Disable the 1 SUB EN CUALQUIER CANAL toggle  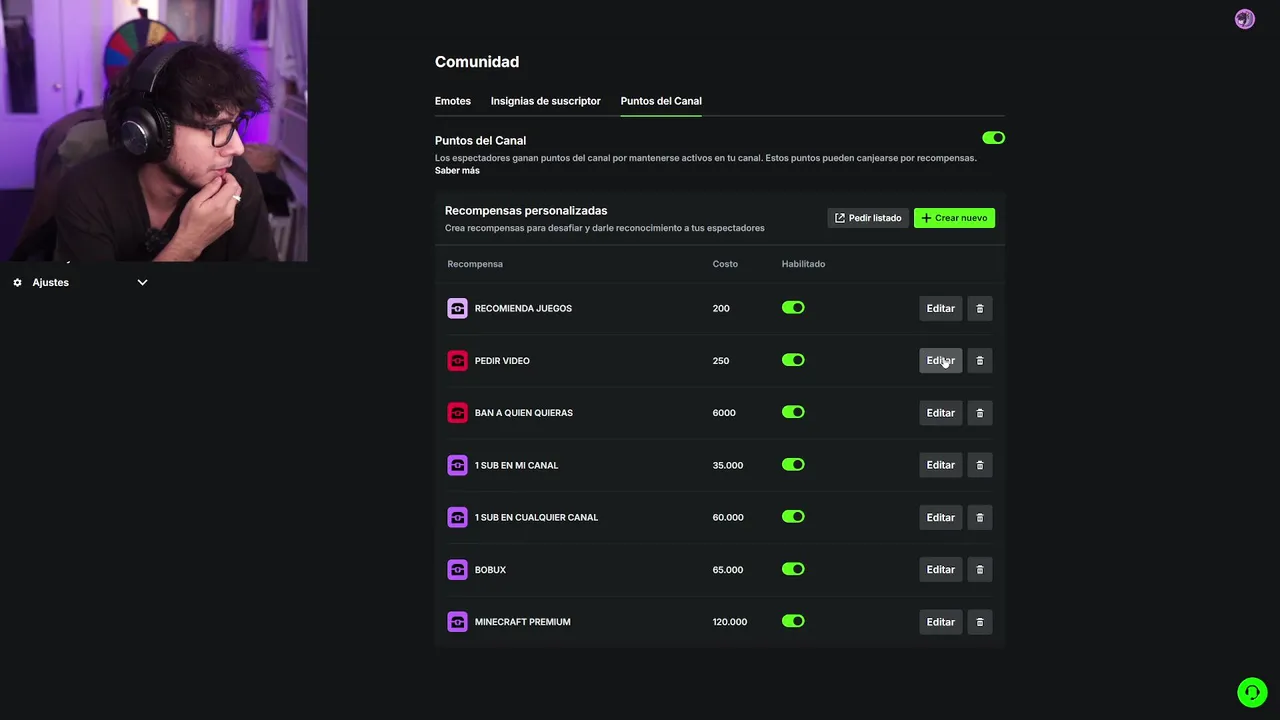pos(793,517)
